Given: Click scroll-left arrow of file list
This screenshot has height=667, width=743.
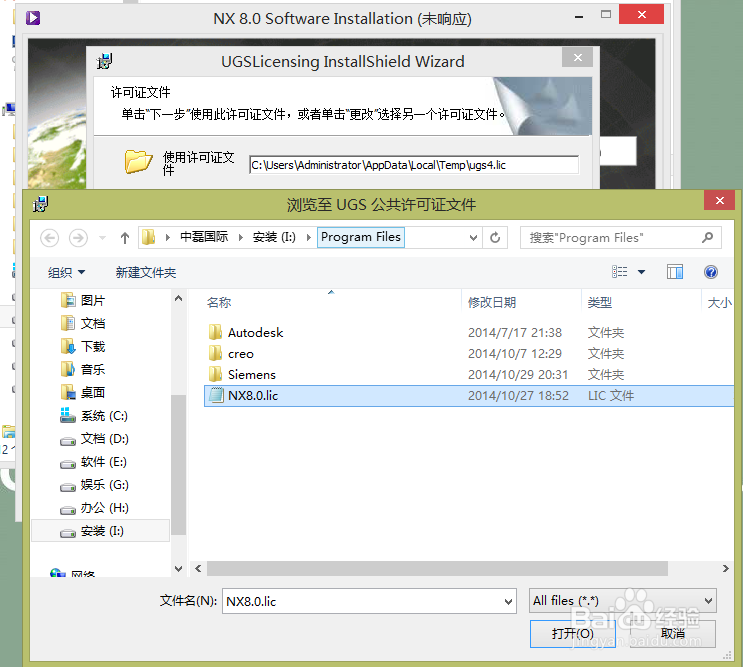Looking at the screenshot, I should [198, 568].
